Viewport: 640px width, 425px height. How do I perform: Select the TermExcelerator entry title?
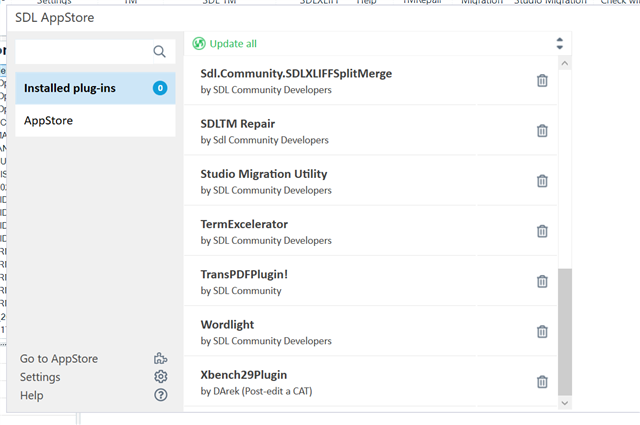coord(244,224)
